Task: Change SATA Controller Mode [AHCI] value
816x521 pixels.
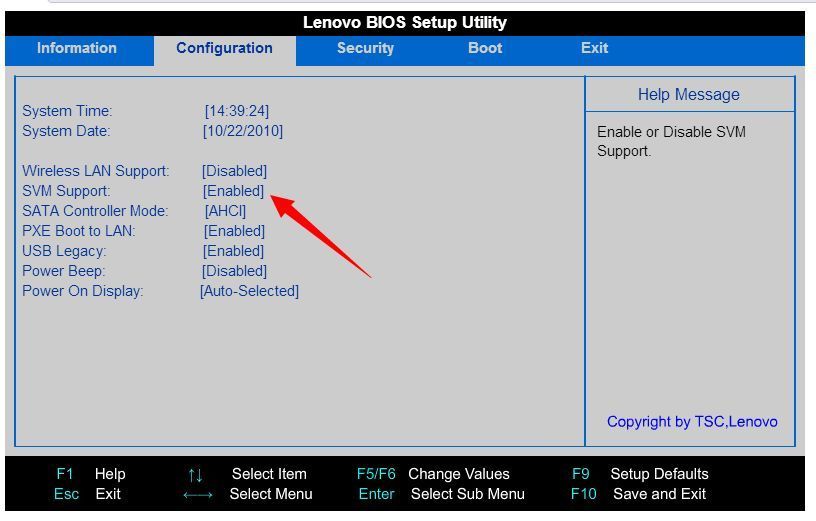Action: [225, 211]
